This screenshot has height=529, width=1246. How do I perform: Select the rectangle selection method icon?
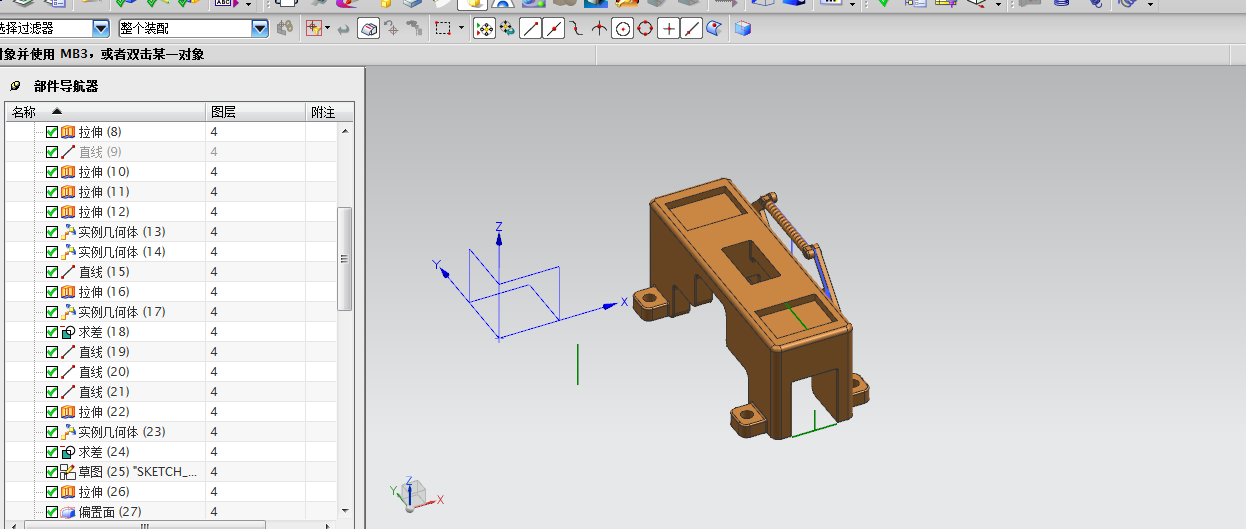[443, 29]
